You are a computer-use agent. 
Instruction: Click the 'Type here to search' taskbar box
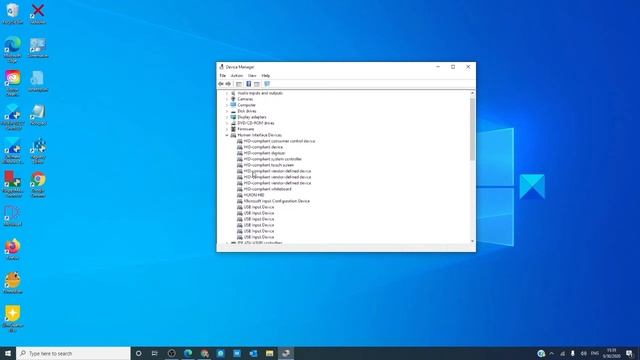(73, 353)
